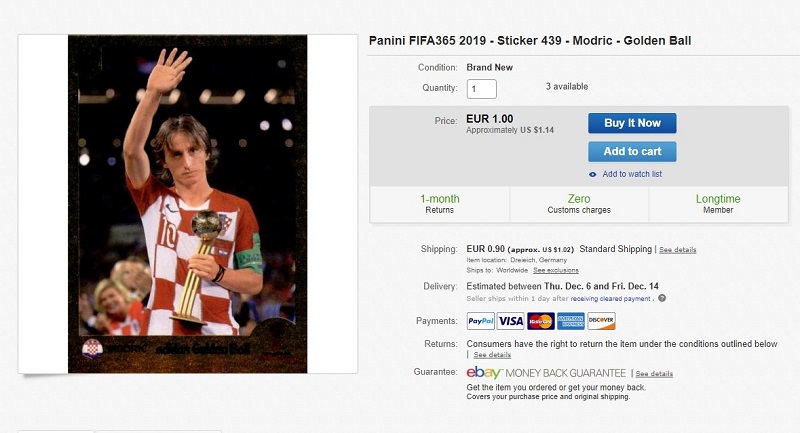Click the eye icon beside watch list
The height and width of the screenshot is (433, 800).
pyautogui.click(x=593, y=174)
